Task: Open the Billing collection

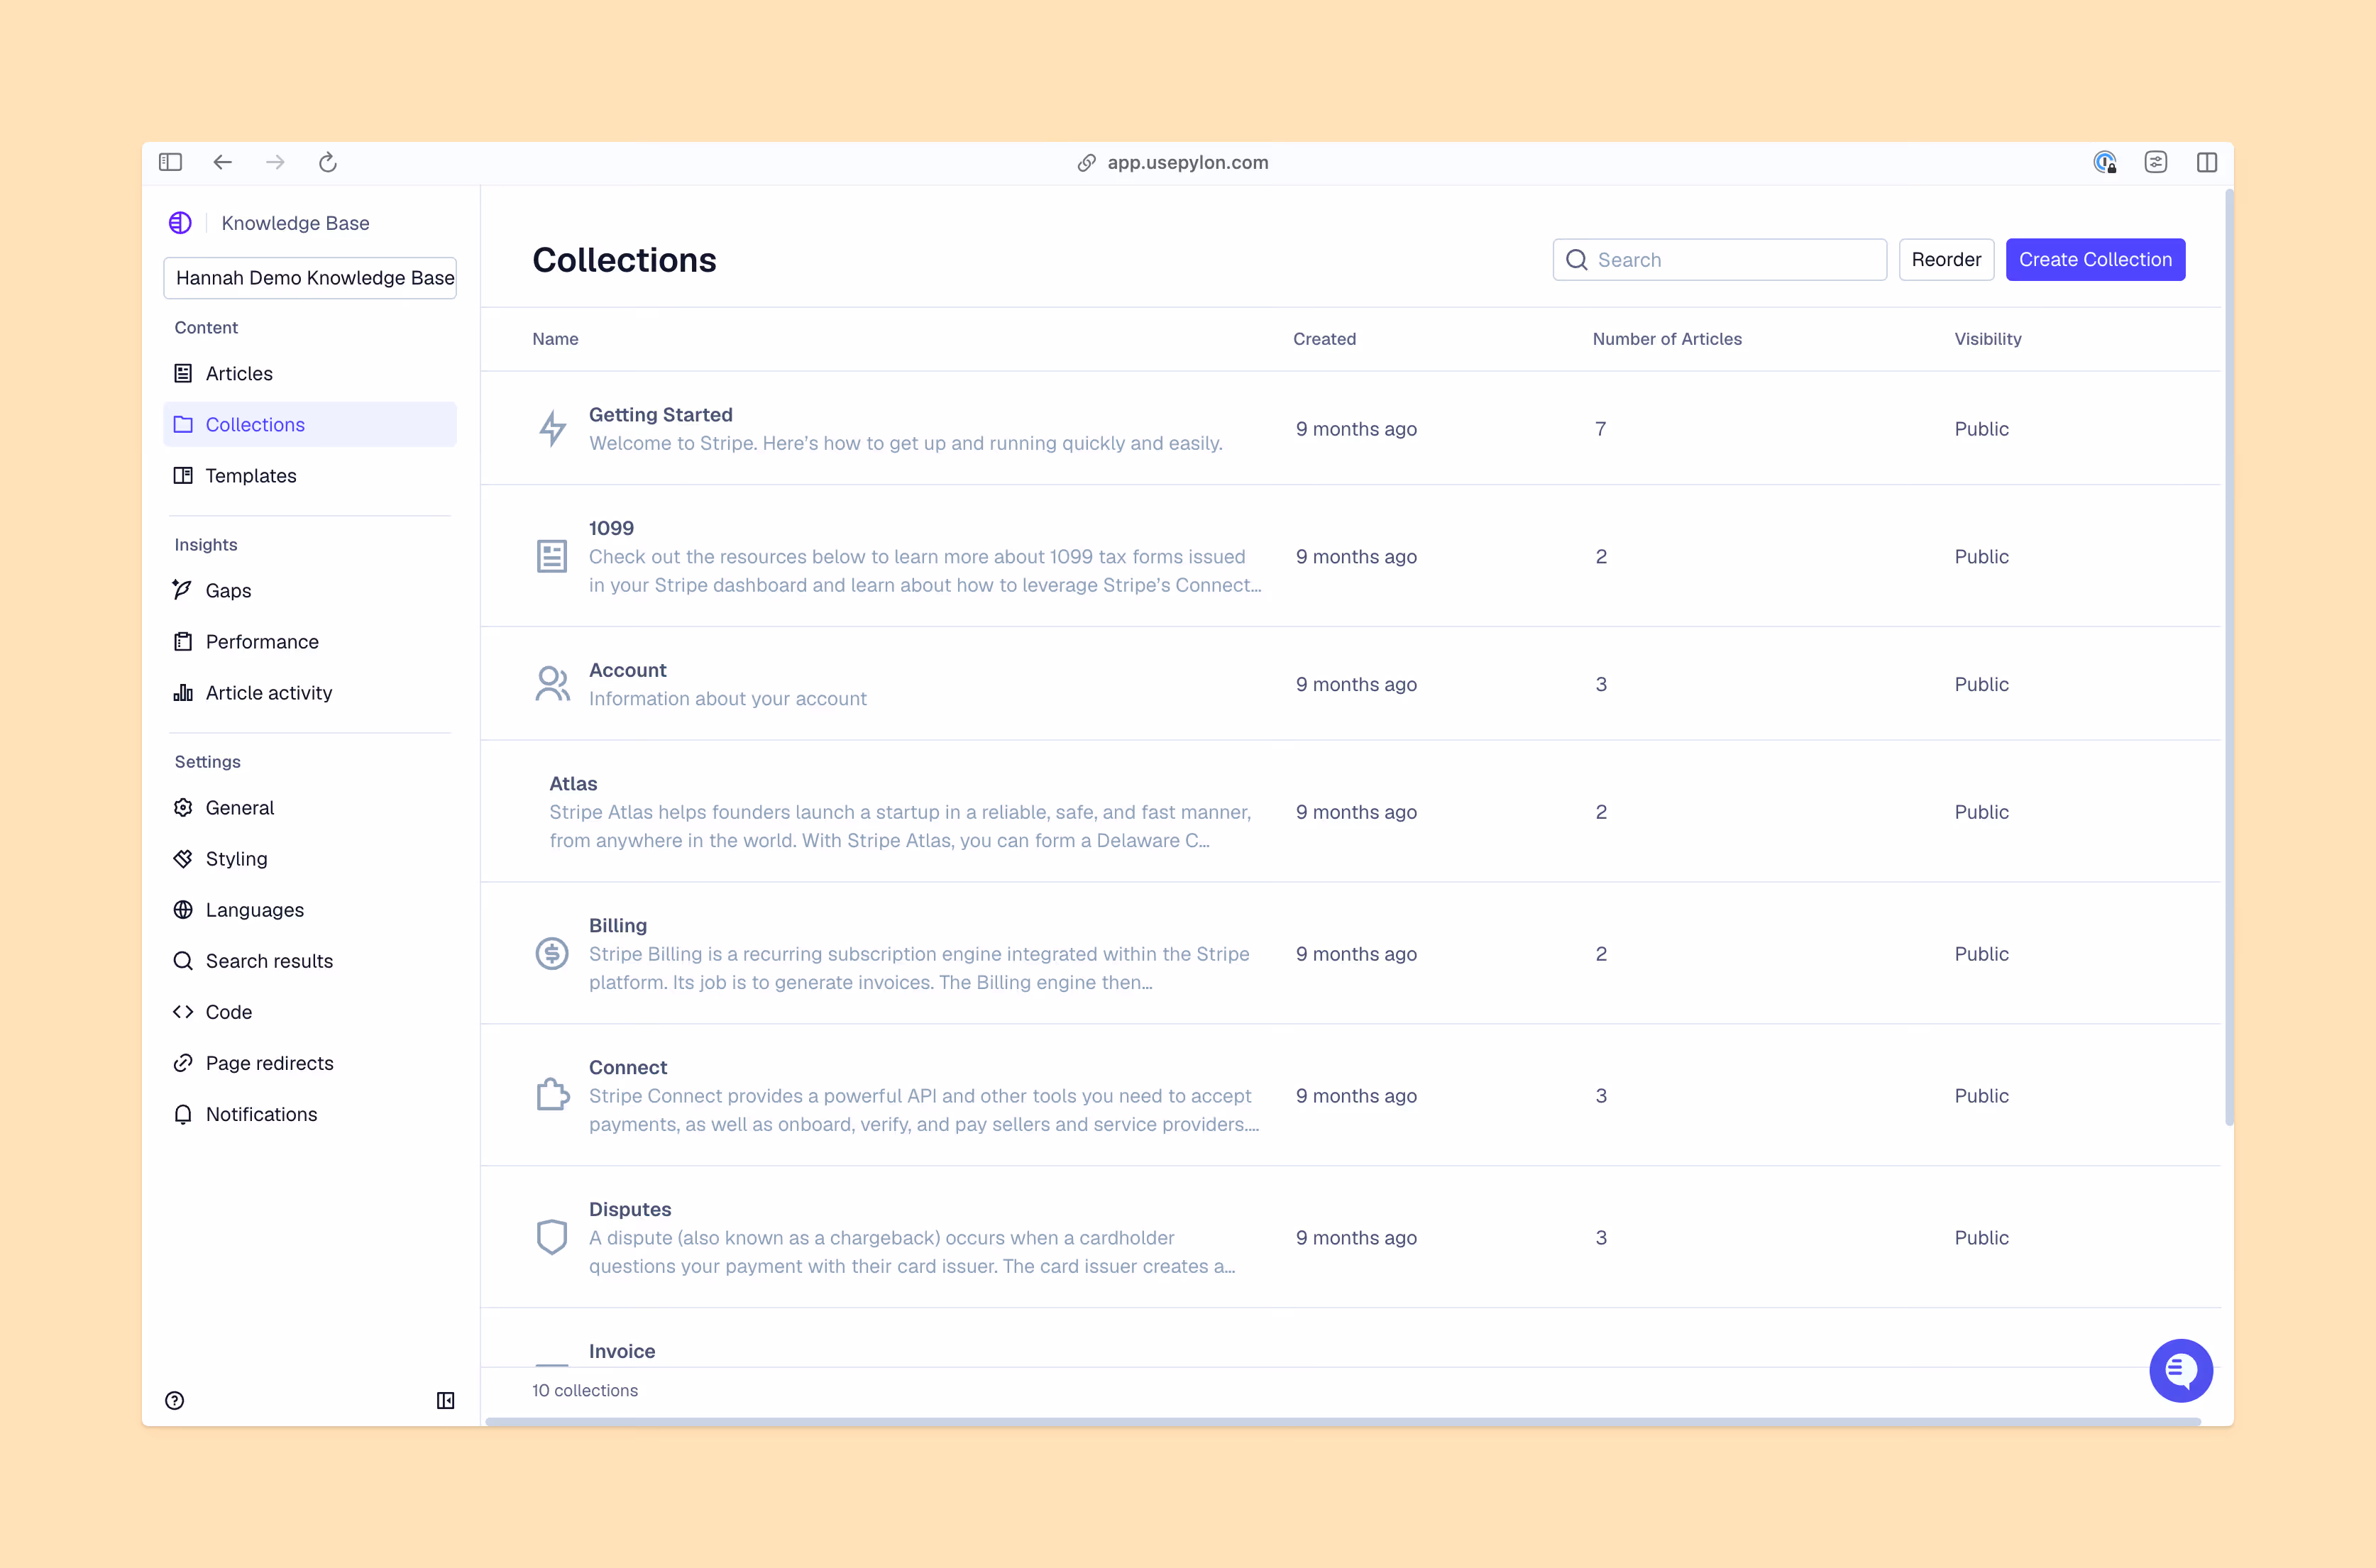Action: (1350, 953)
